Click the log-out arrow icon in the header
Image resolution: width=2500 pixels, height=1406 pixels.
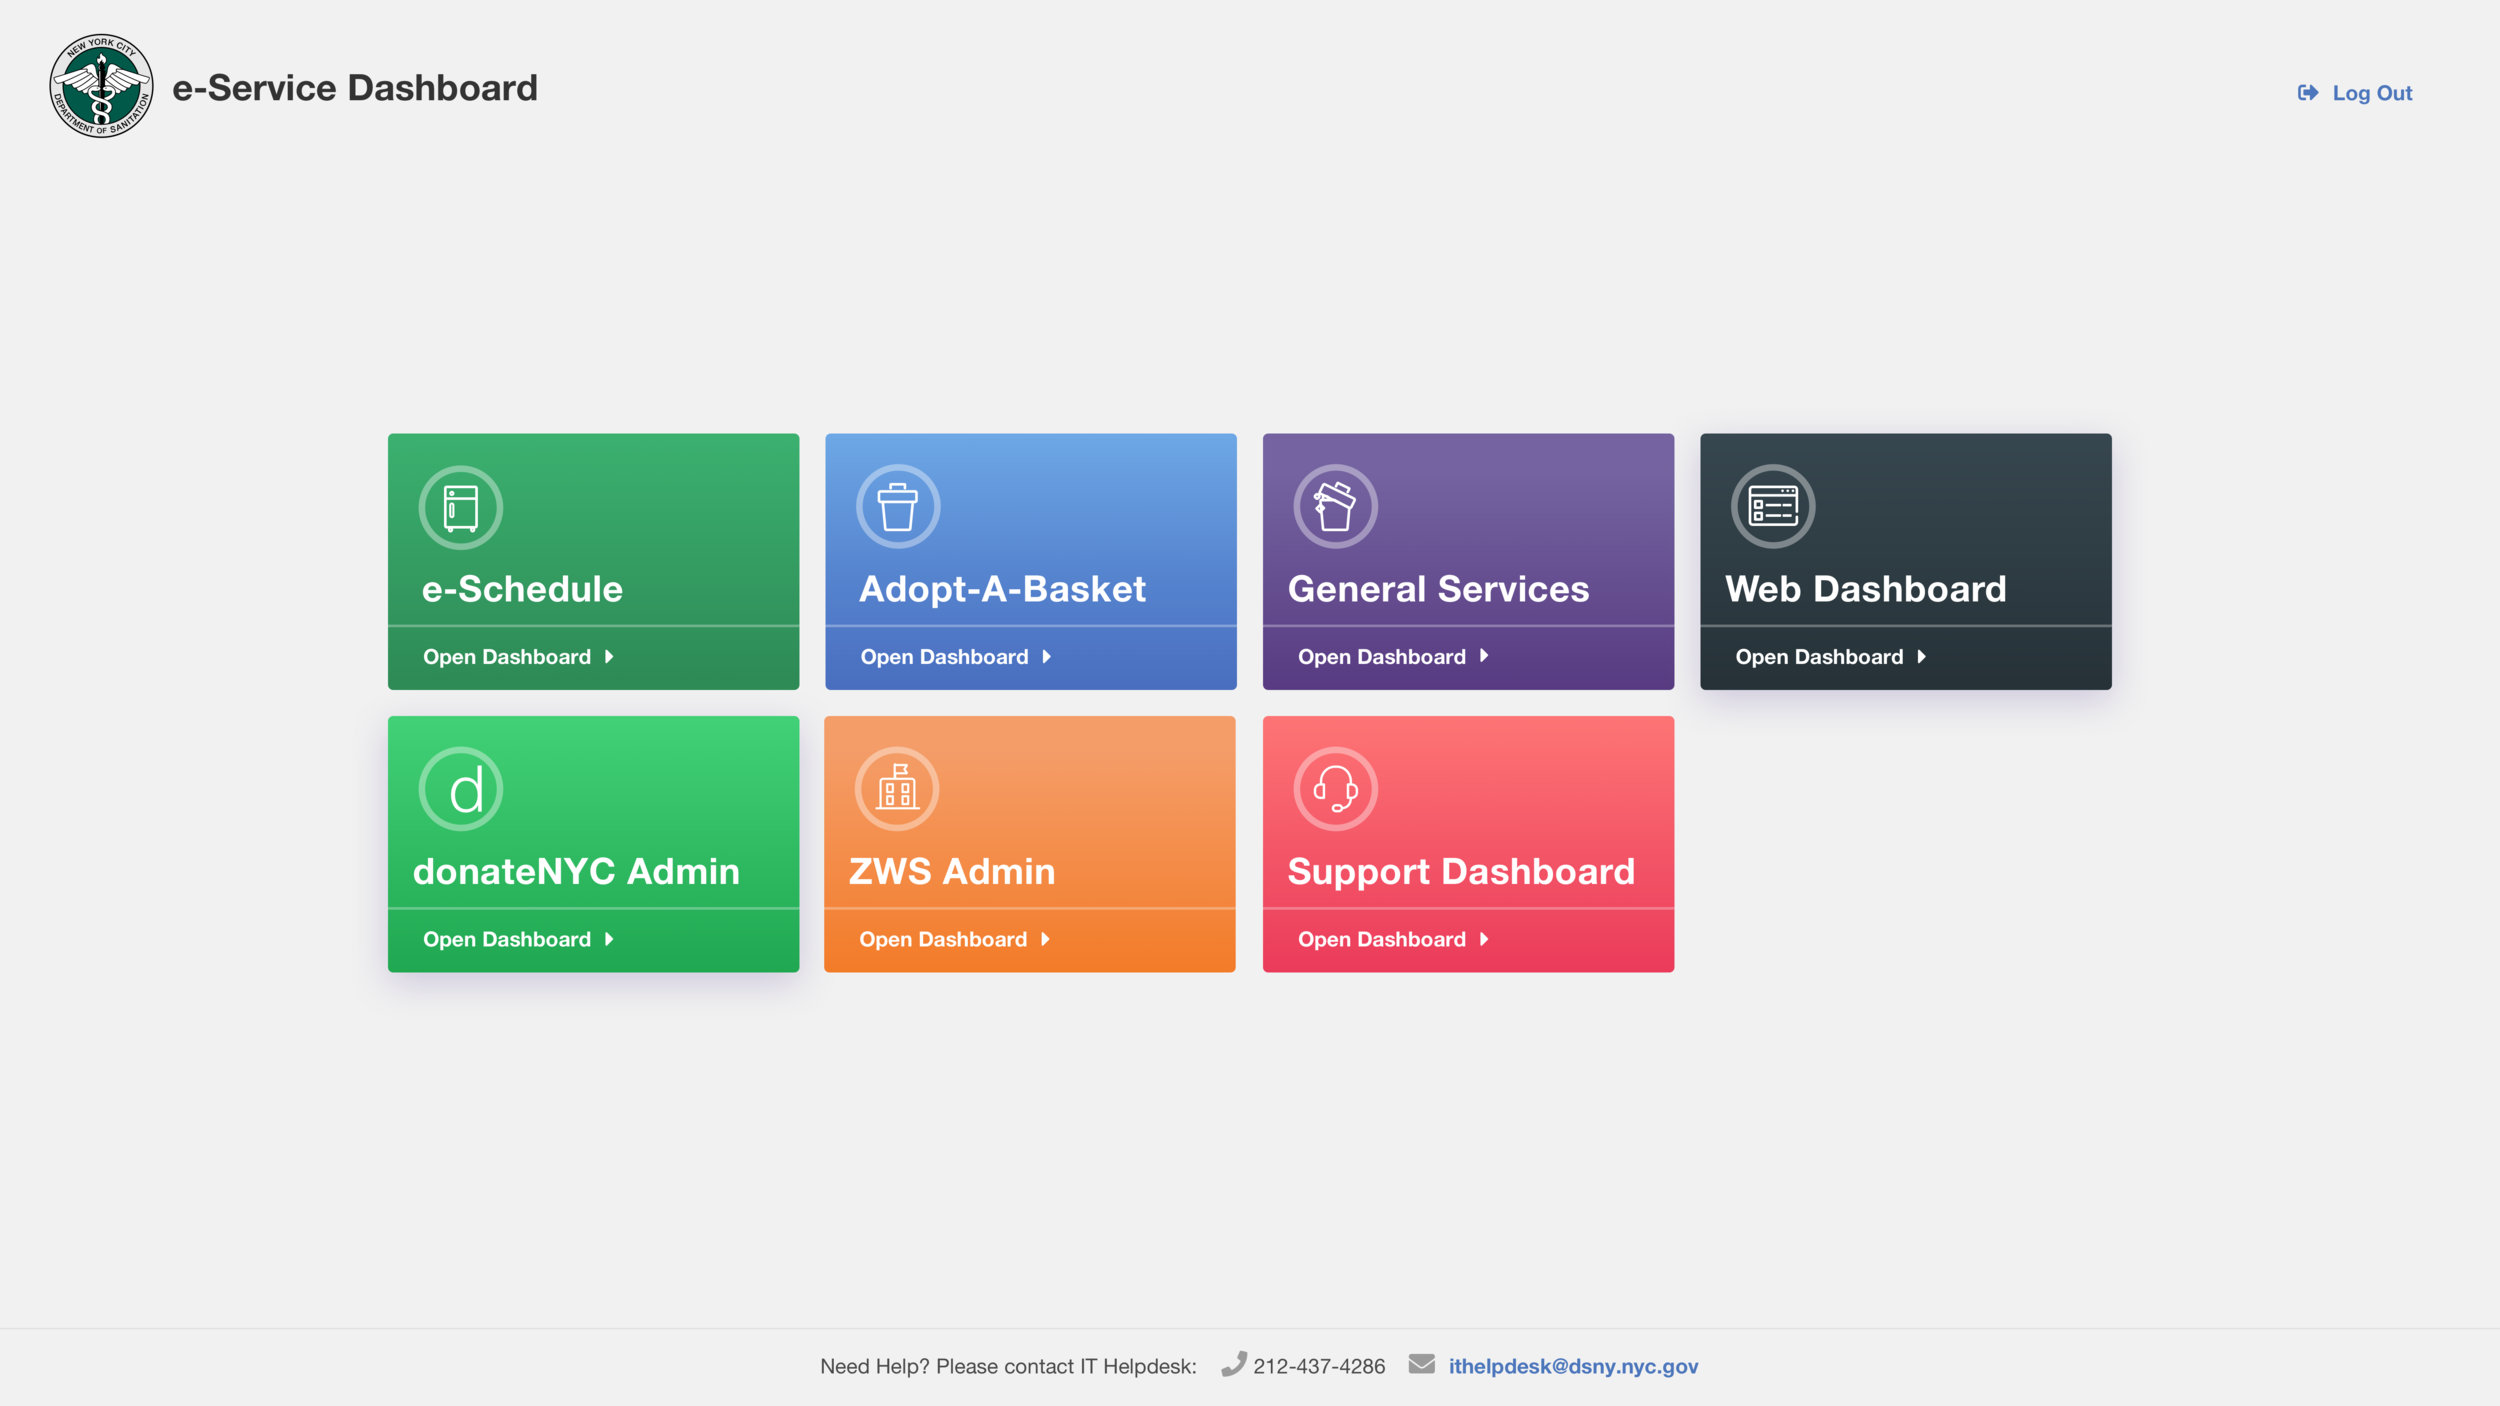(2309, 92)
